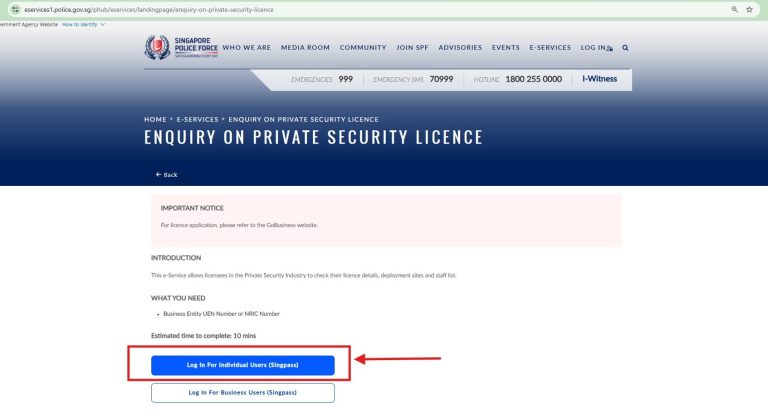Screen dimensions: 768x418
Task: Click the browser address bar URL
Action: (149, 10)
